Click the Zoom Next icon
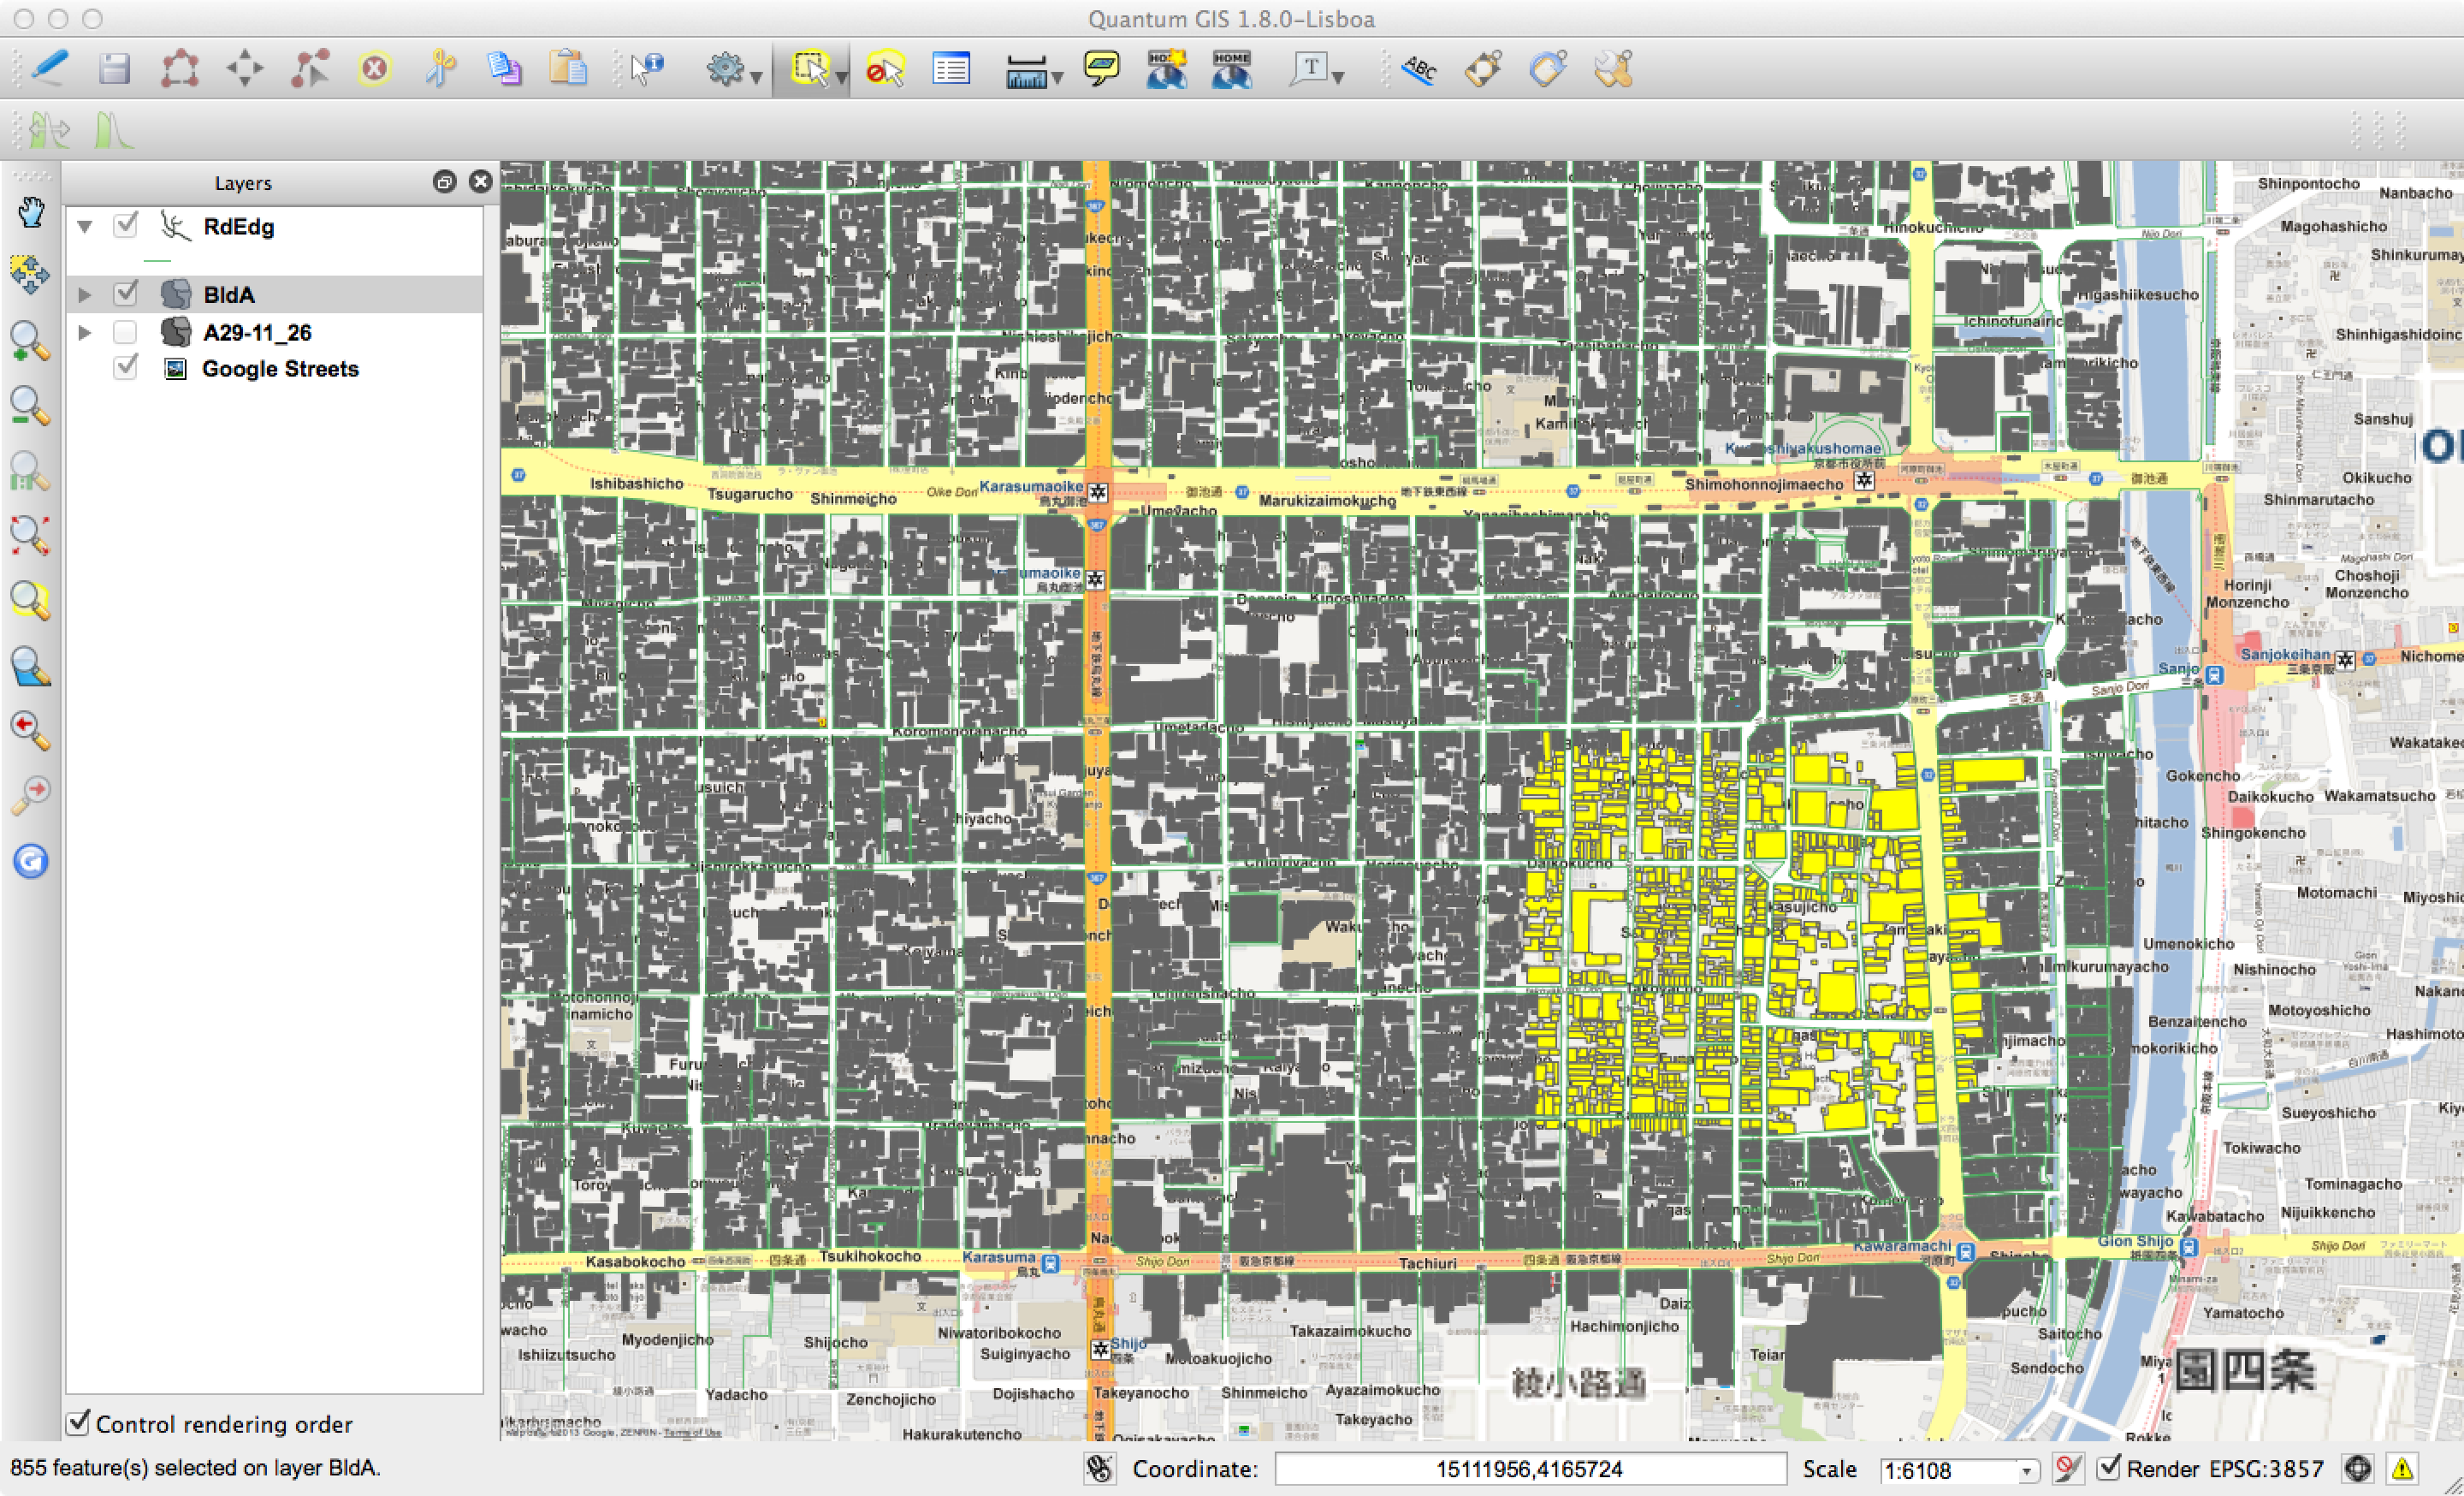This screenshot has width=2464, height=1496. click(30, 796)
